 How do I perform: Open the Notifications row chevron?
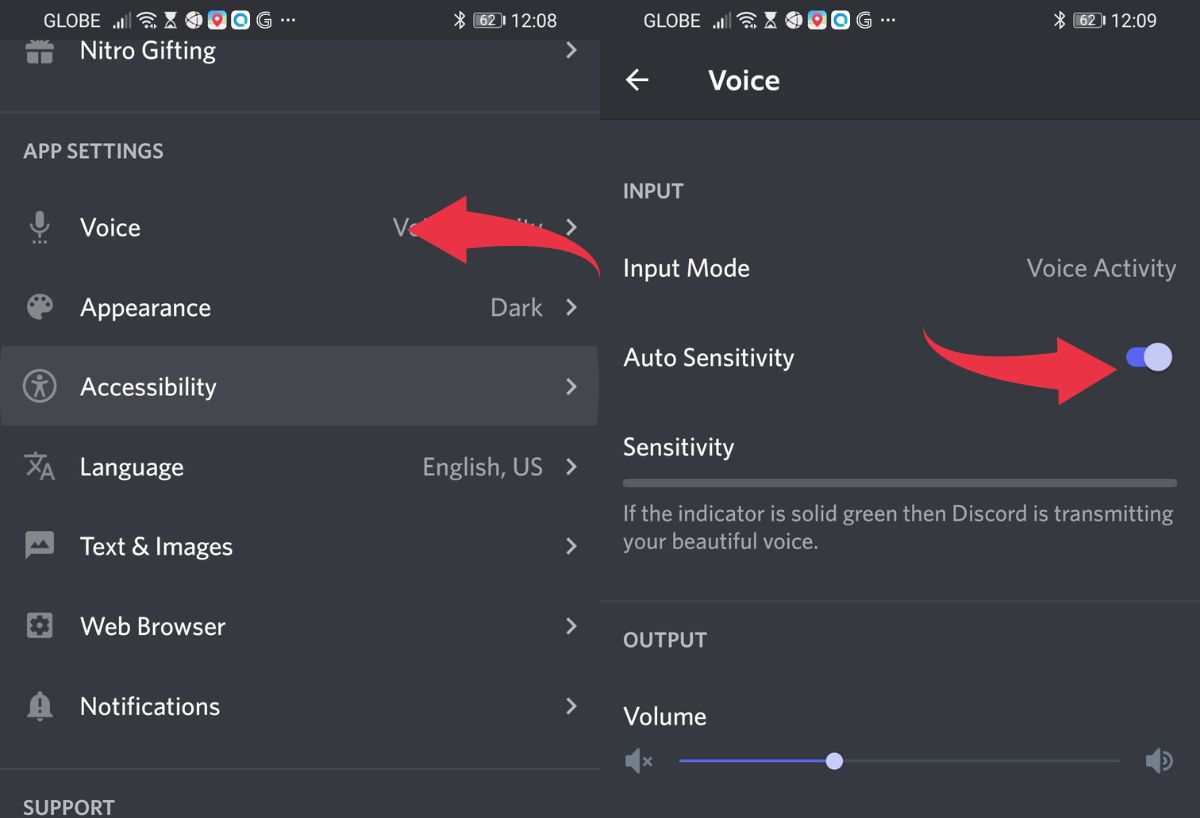pos(571,706)
